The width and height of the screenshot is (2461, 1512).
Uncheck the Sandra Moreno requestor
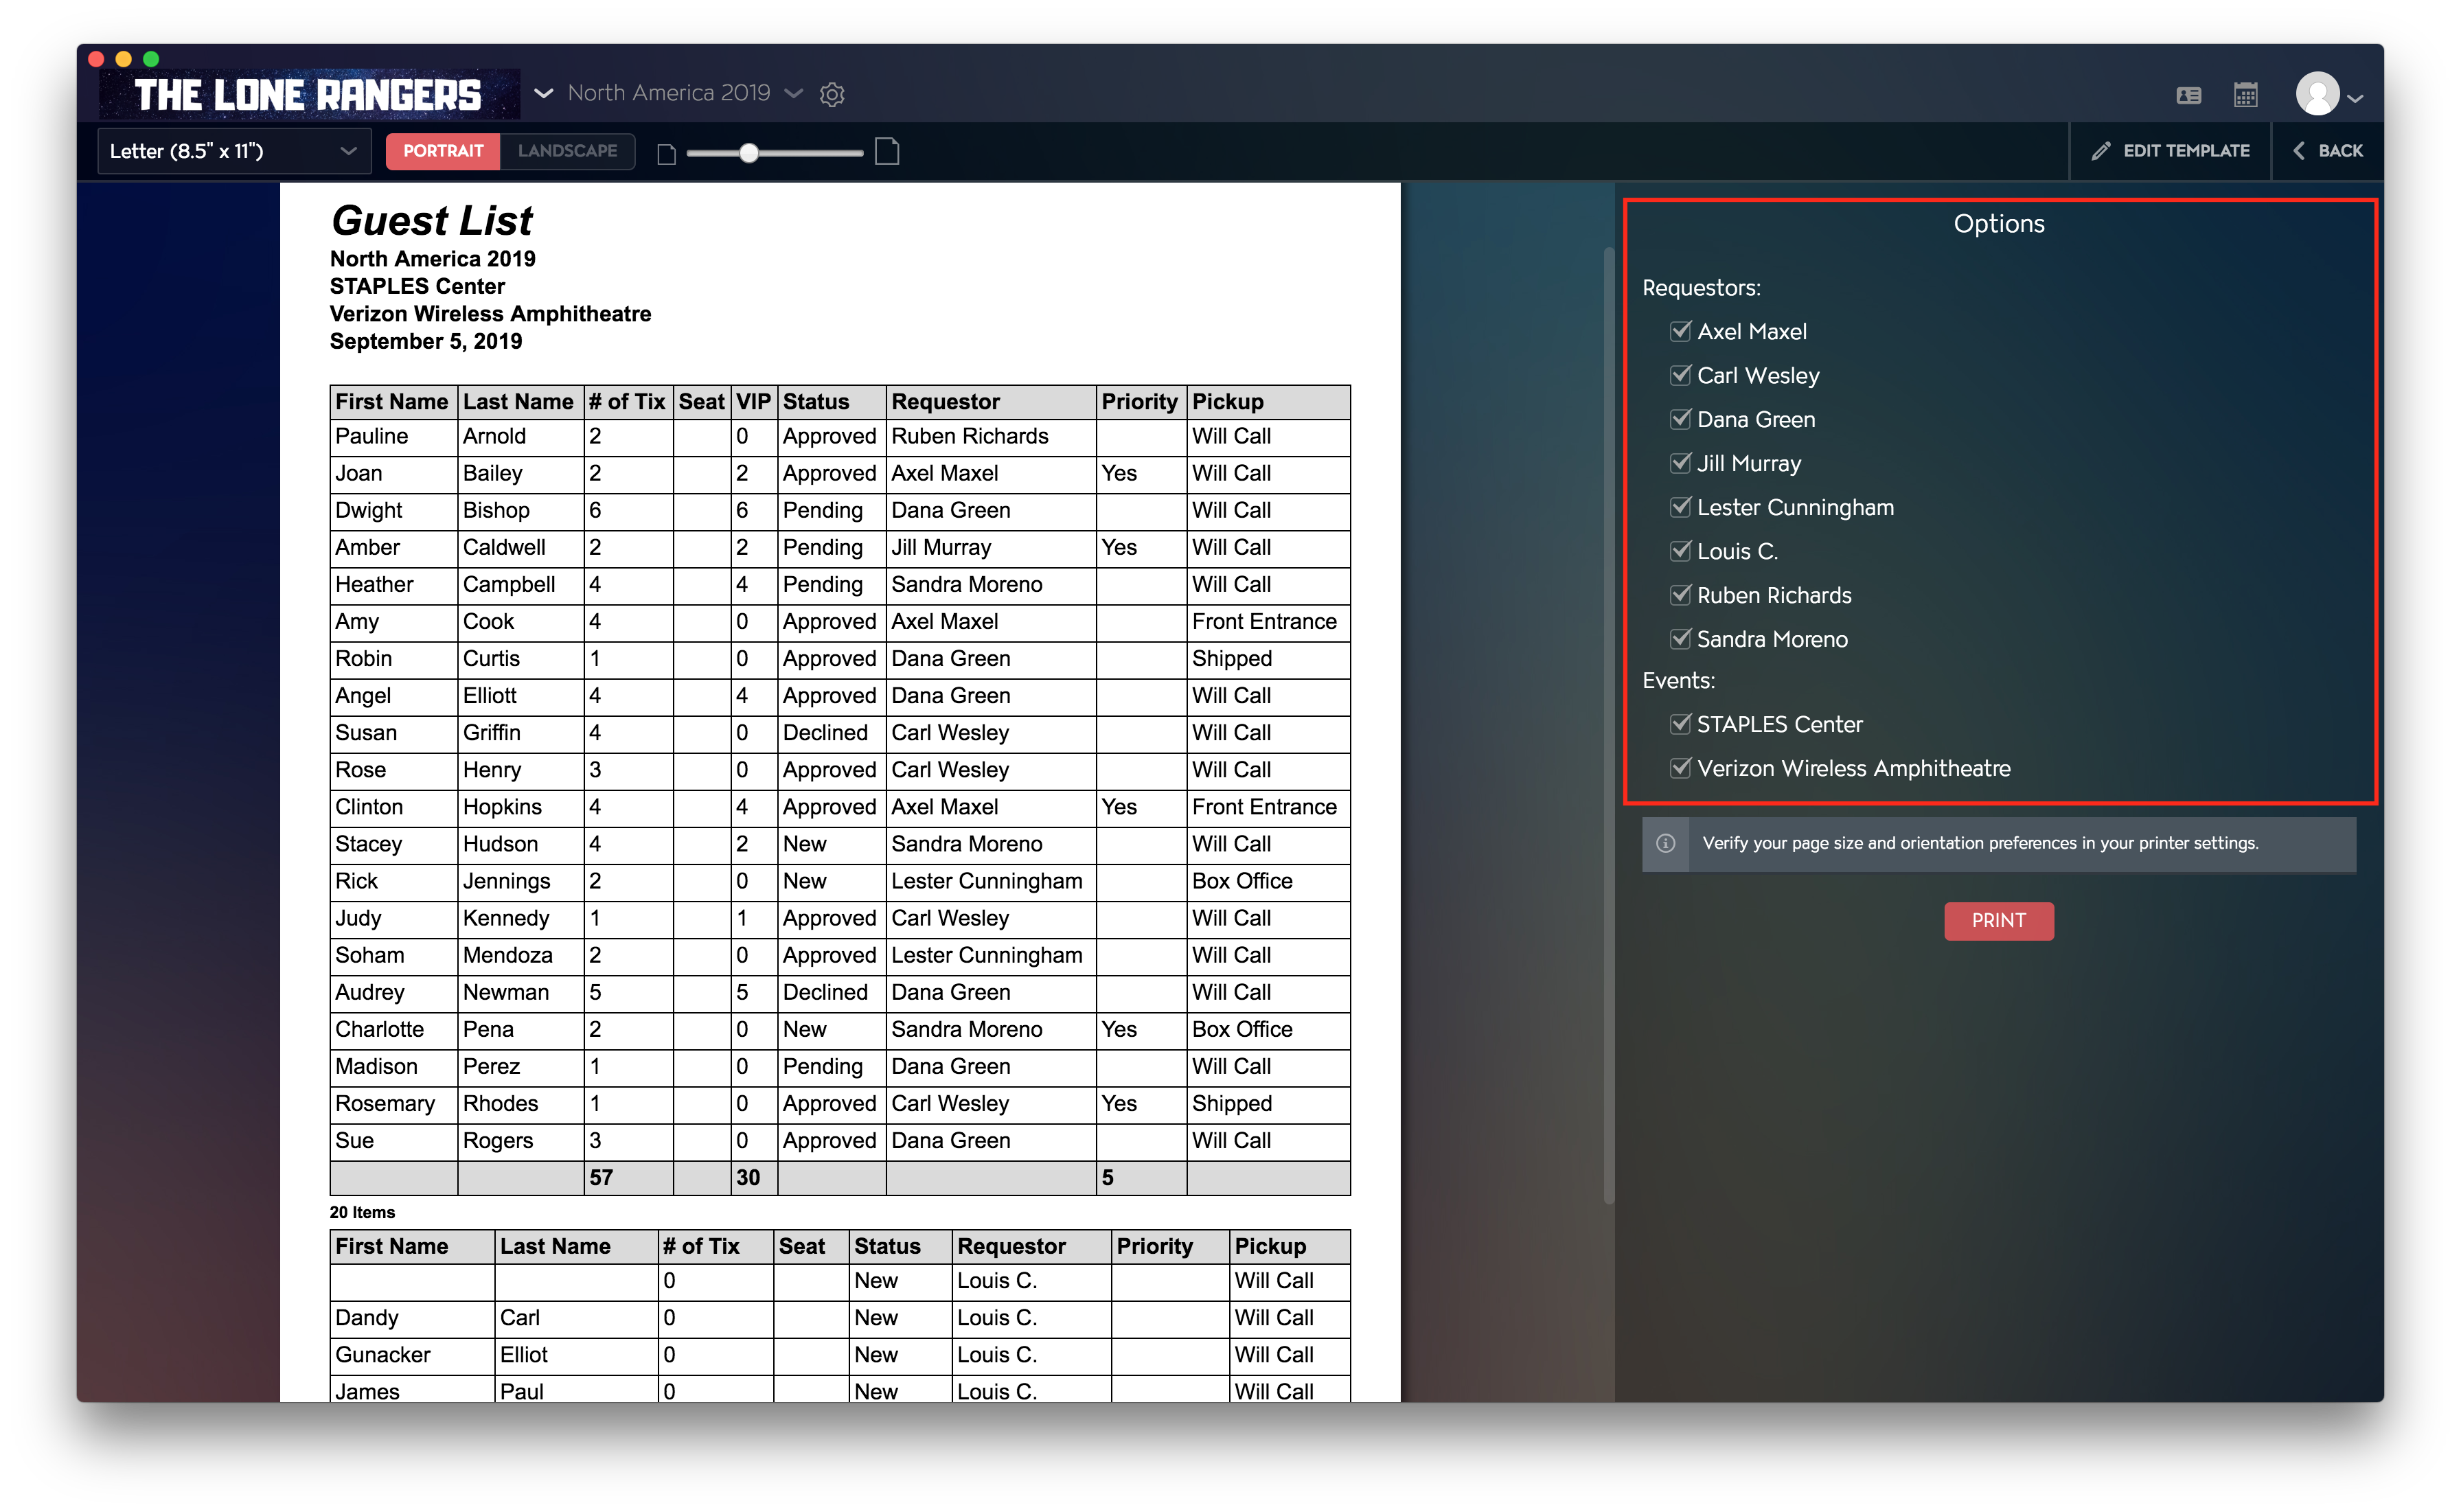point(1680,639)
